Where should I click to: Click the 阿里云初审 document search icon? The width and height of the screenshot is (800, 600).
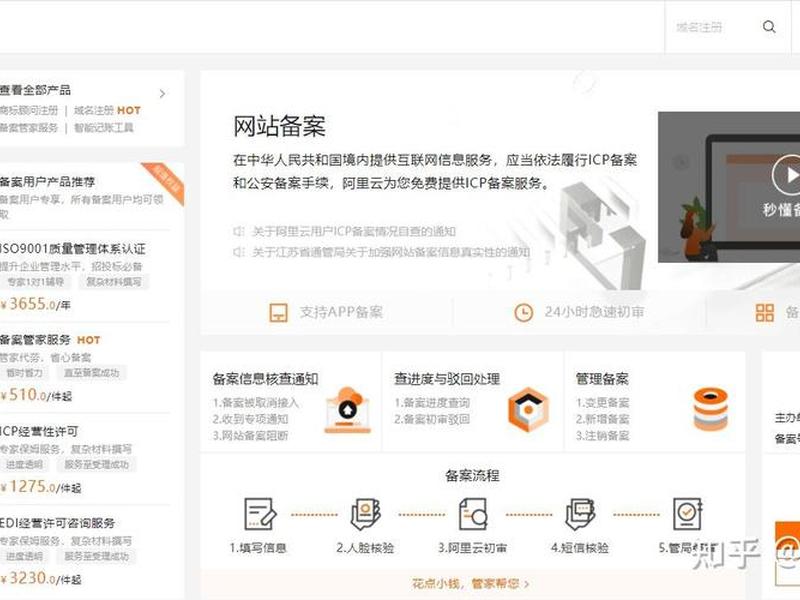click(x=473, y=514)
